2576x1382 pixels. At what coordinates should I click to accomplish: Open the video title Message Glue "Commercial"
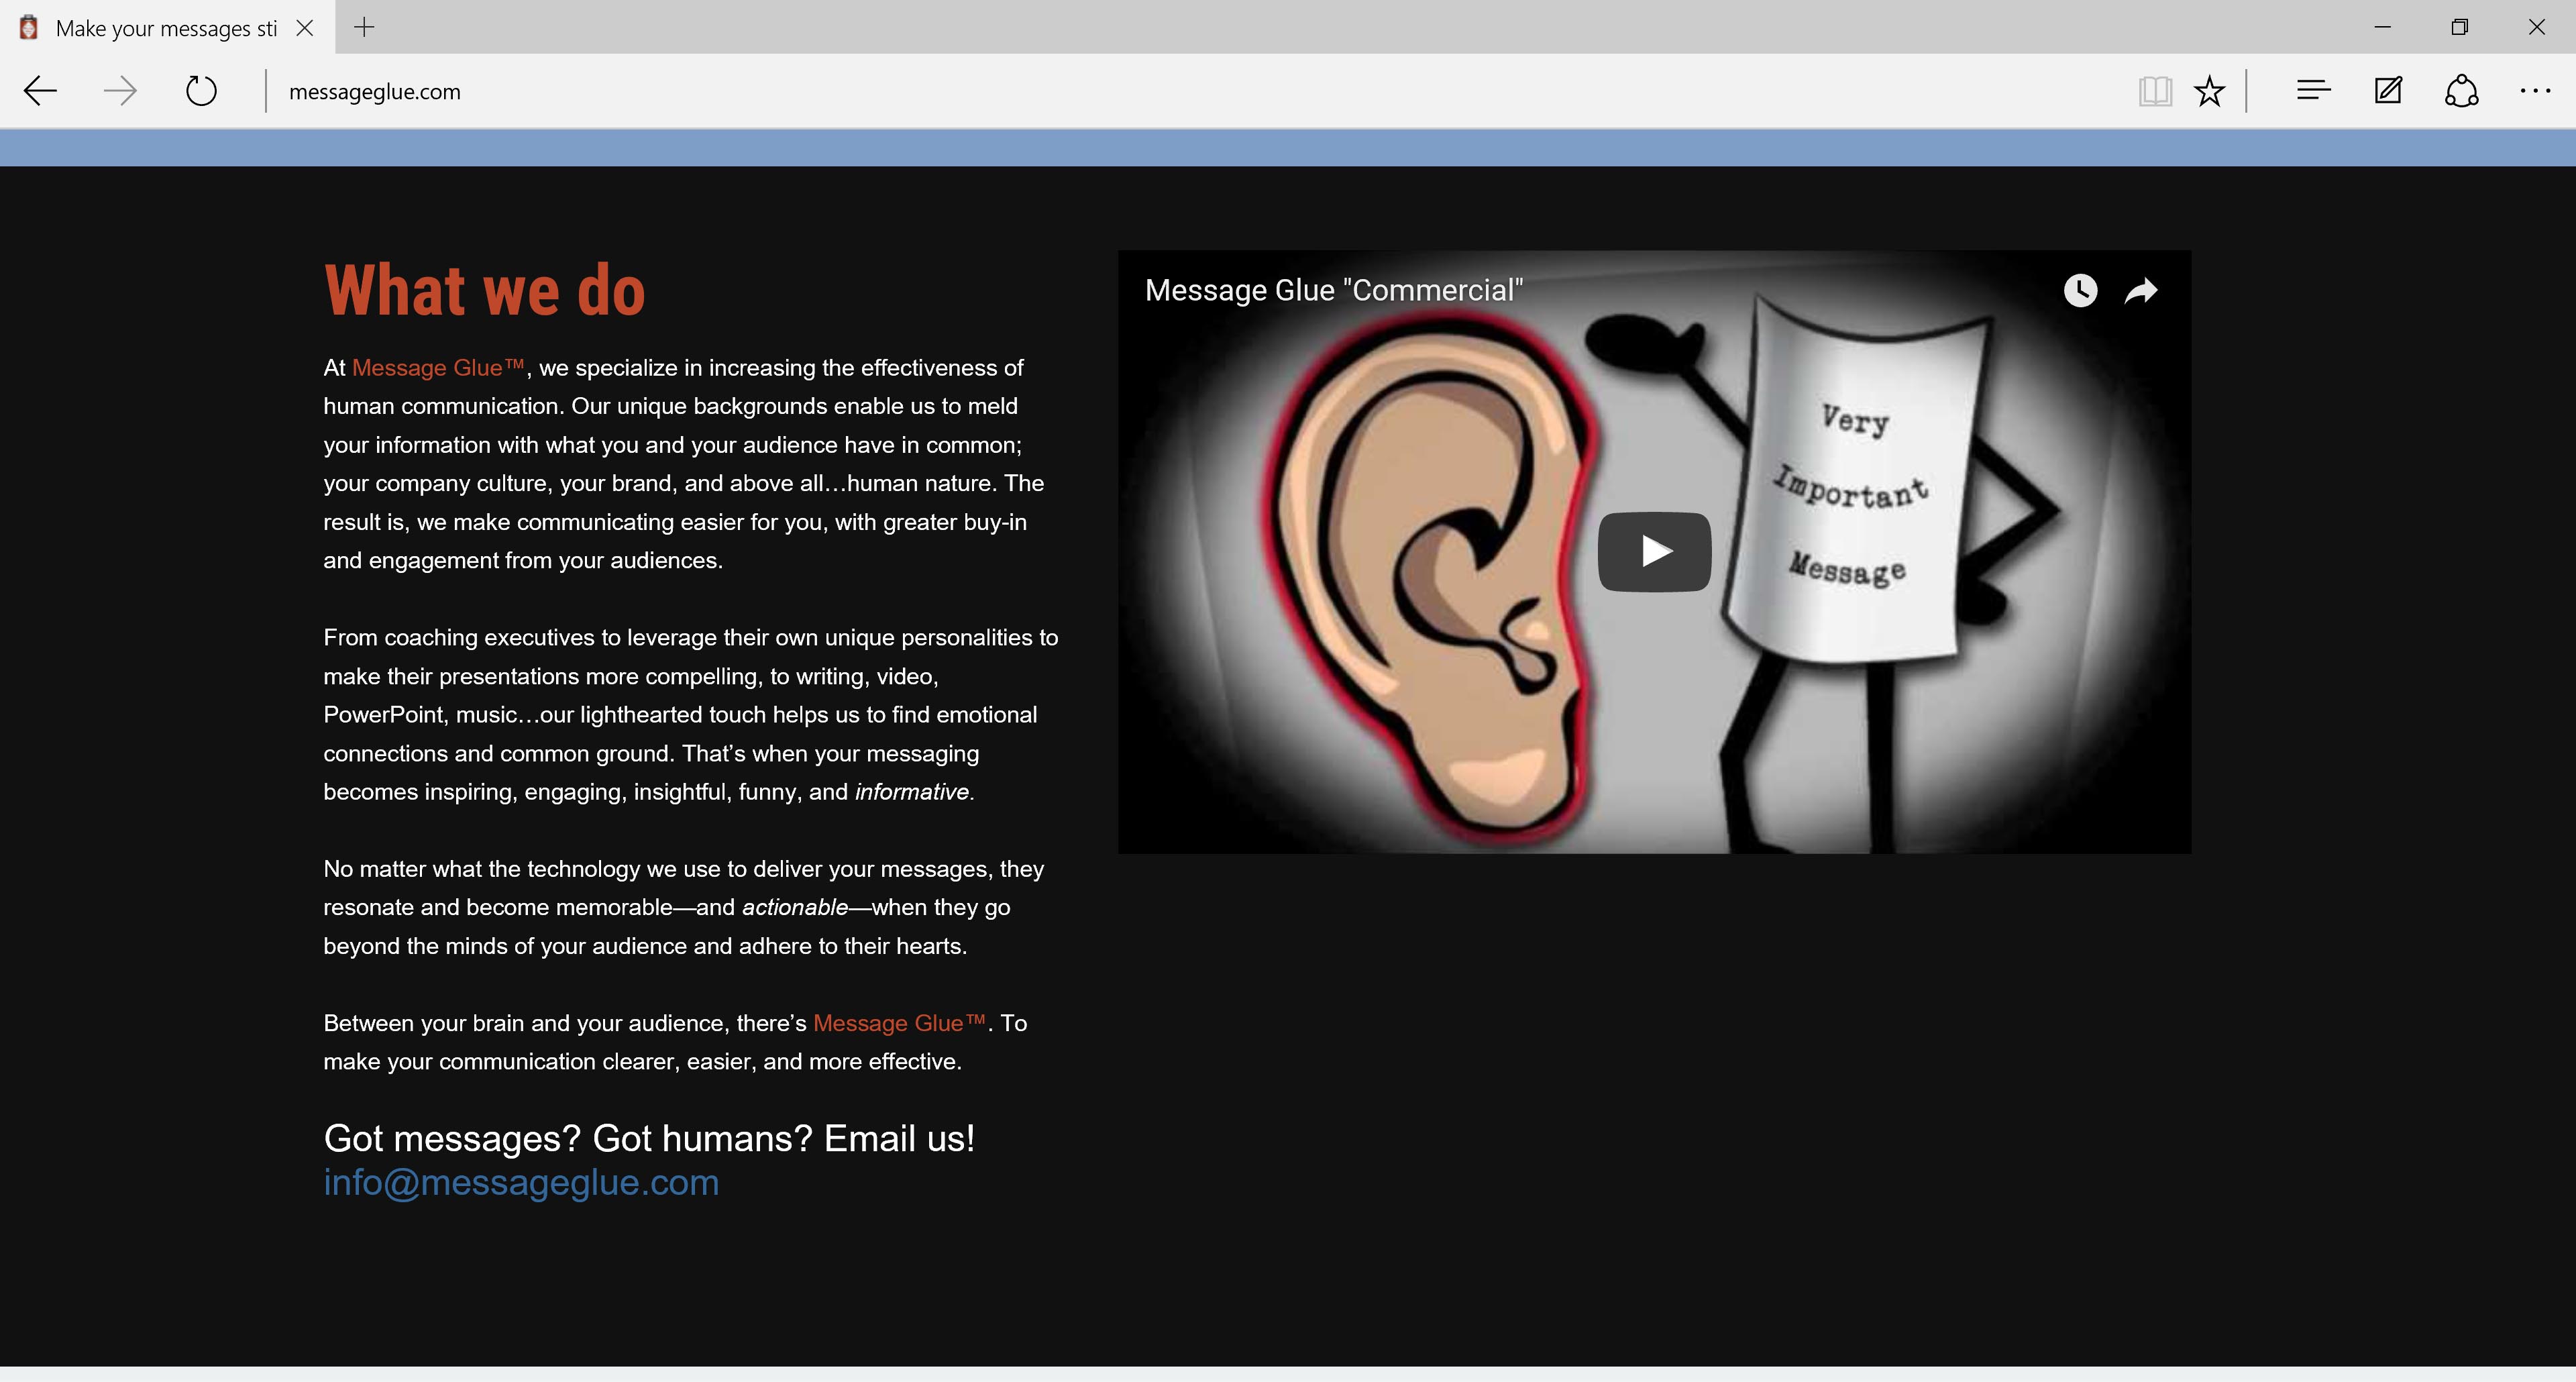(1333, 290)
